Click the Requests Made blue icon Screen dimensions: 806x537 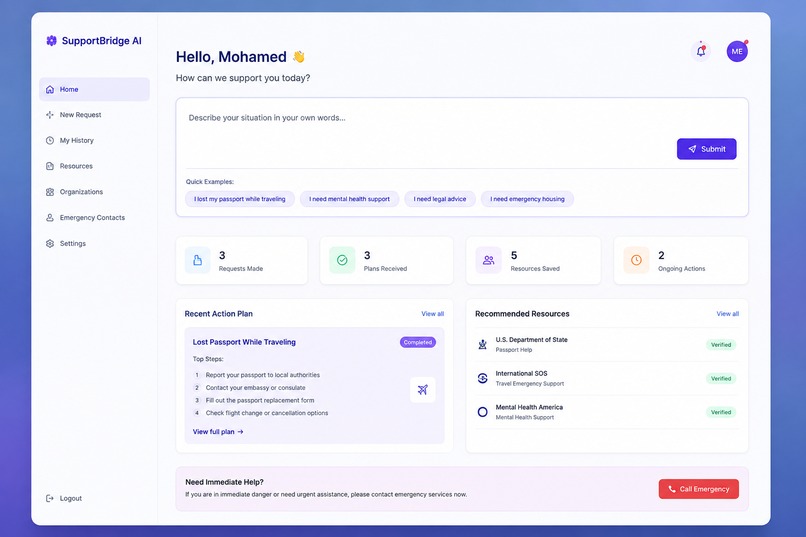click(197, 260)
